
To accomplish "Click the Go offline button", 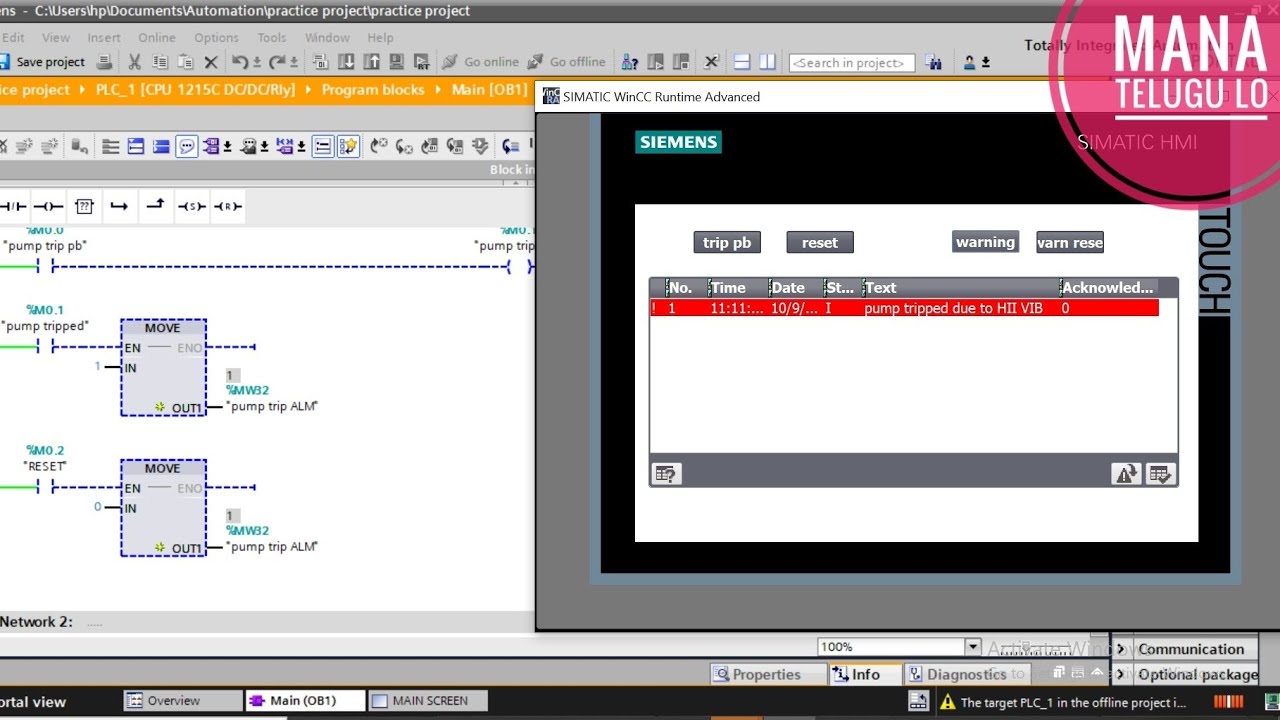I will pos(567,62).
